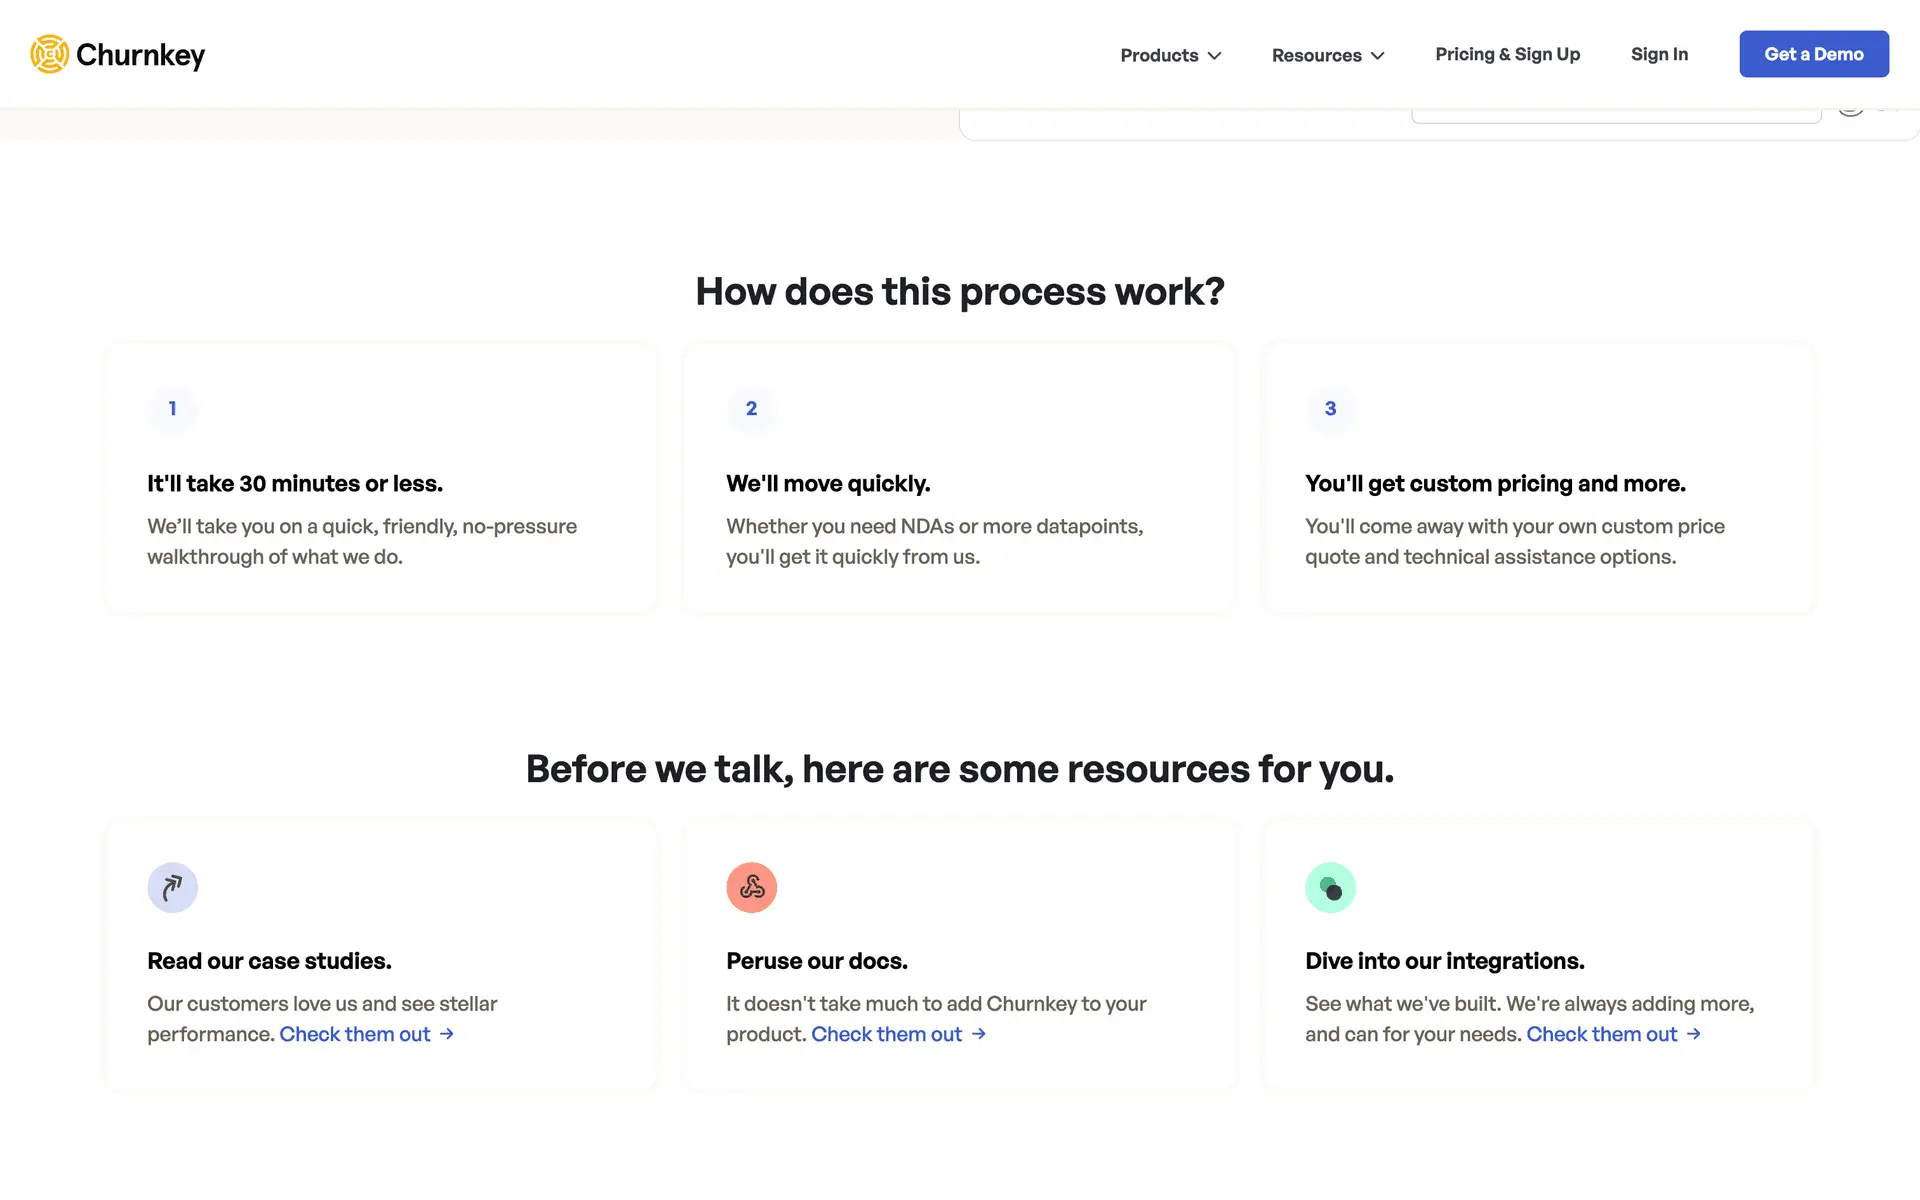Click the Churnkey wordmark text
Viewport: 1920px width, 1200px height.
pyautogui.click(x=140, y=55)
